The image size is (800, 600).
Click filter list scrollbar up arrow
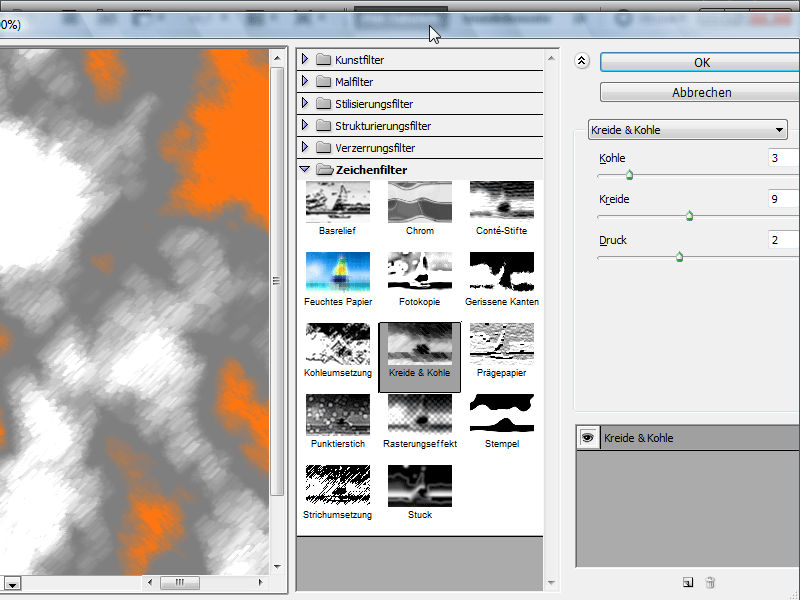(551, 58)
